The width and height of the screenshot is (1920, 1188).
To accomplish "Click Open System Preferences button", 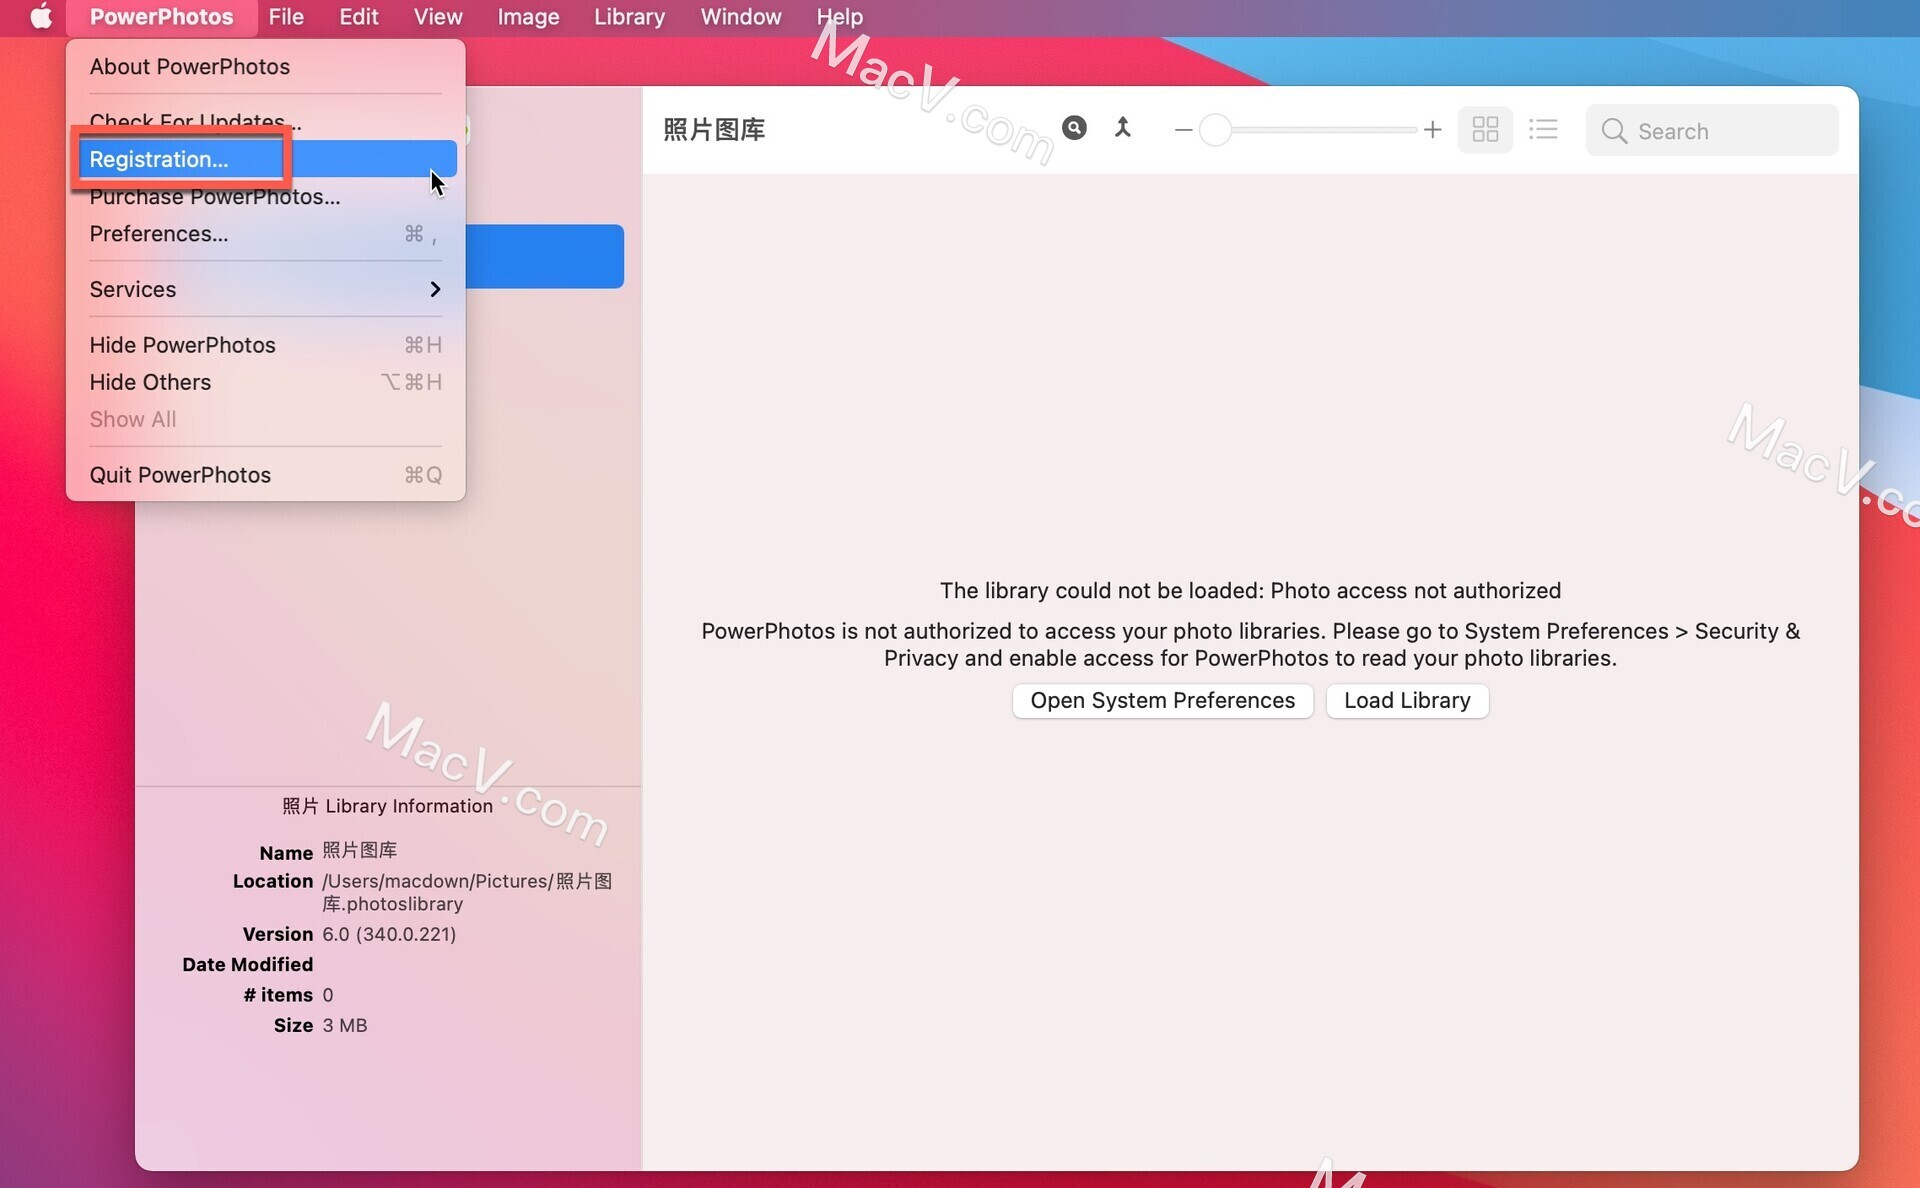I will point(1163,700).
